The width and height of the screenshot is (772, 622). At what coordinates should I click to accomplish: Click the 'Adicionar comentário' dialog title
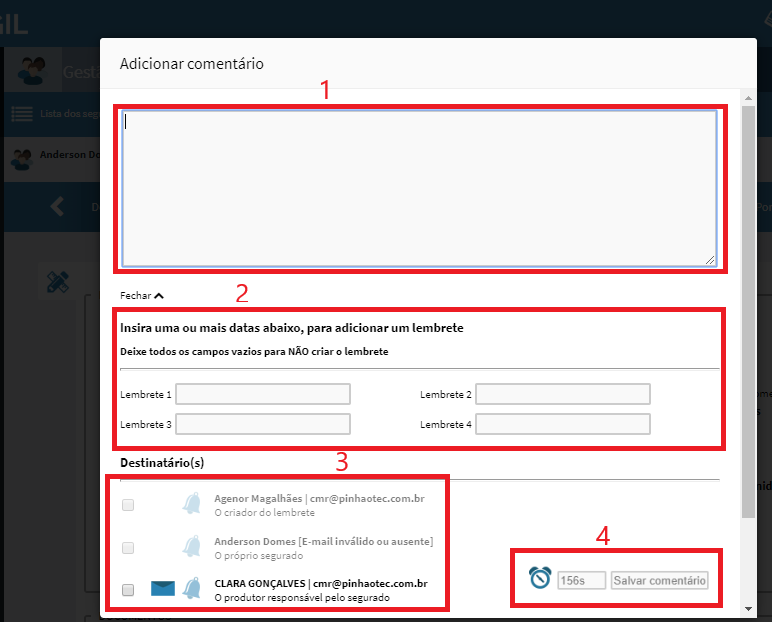point(192,64)
